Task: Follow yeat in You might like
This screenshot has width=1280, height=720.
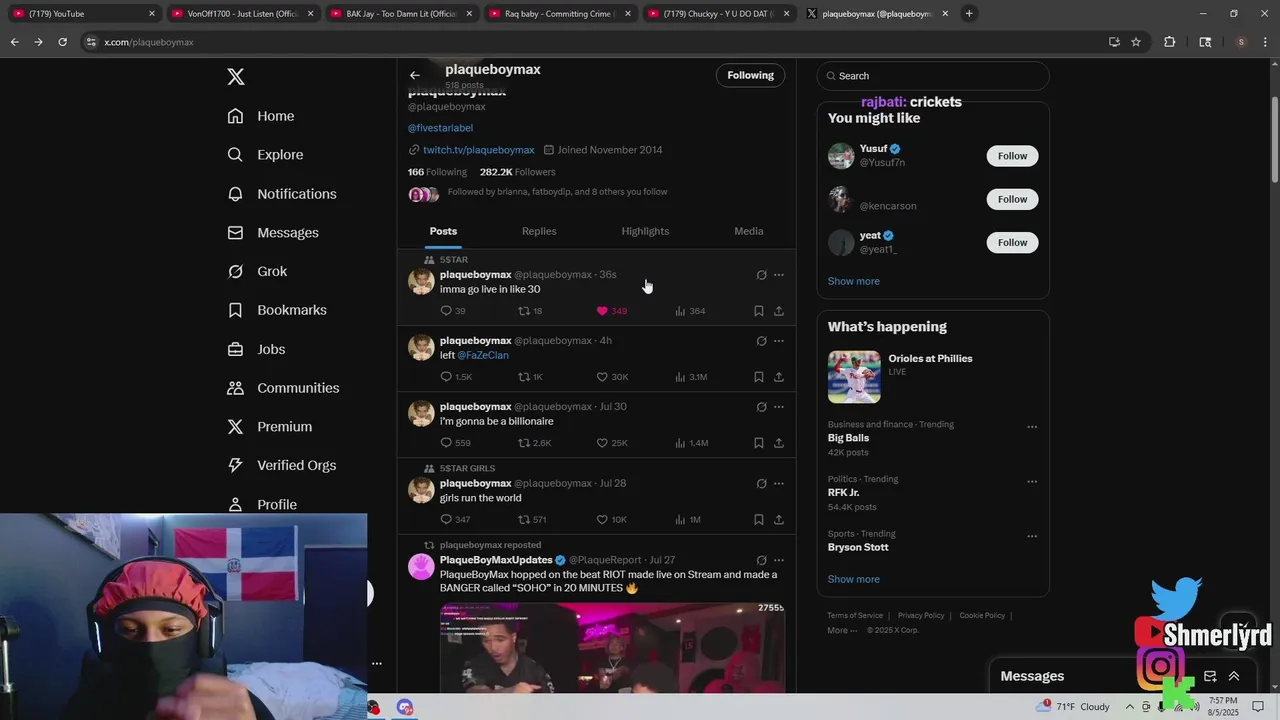Action: (1012, 242)
